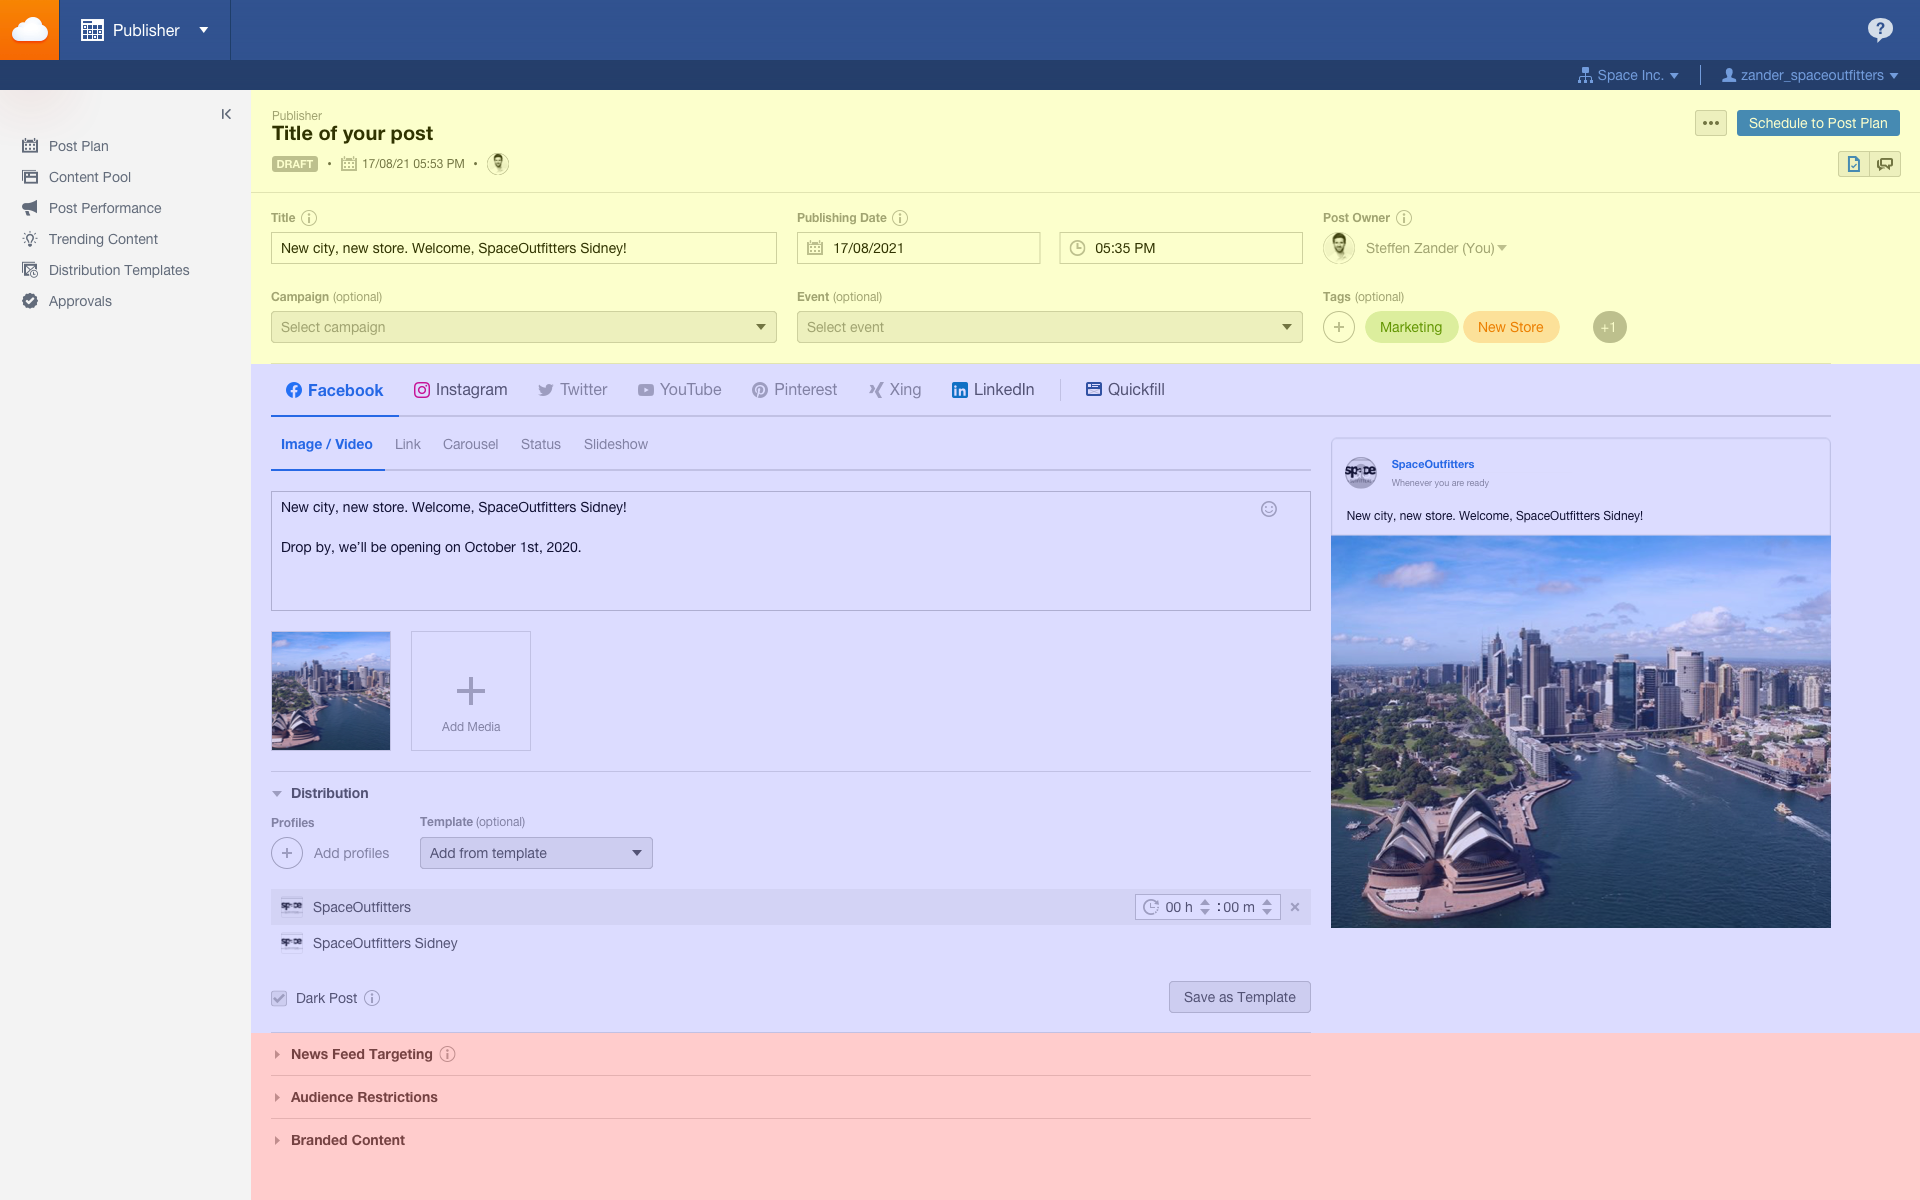Open the emoji picker in post text
The height and width of the screenshot is (1200, 1920).
click(x=1269, y=509)
